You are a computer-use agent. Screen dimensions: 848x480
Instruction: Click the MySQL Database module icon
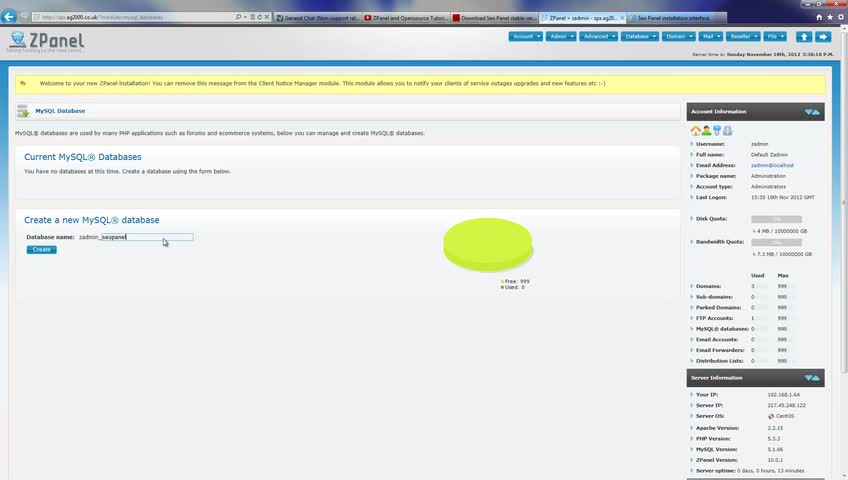(23, 111)
